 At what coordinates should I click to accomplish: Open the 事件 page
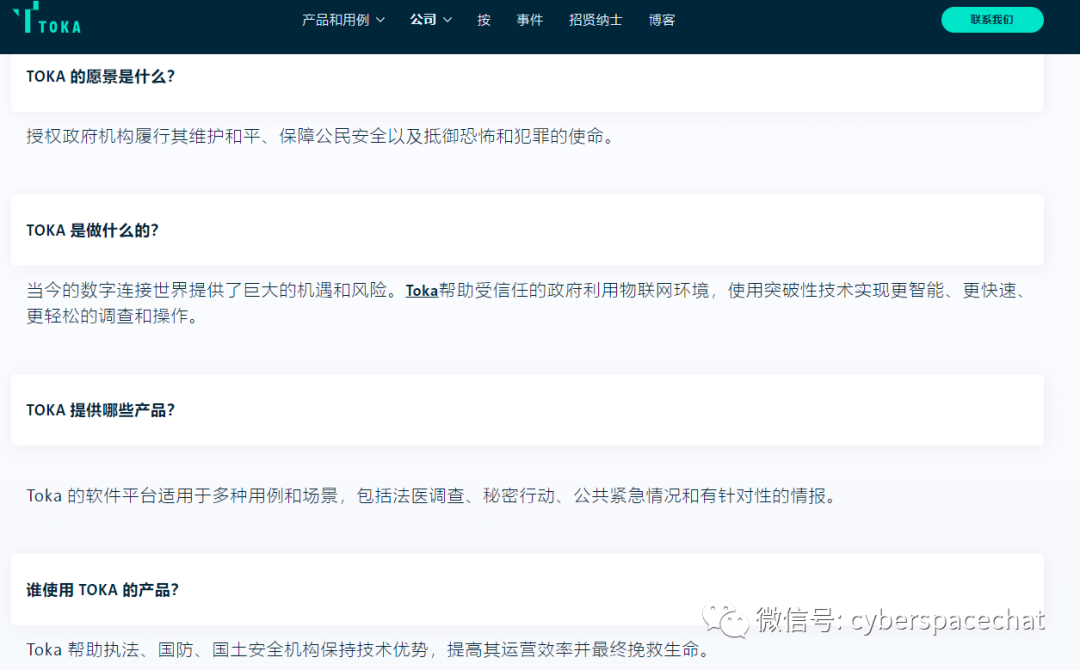(x=530, y=20)
